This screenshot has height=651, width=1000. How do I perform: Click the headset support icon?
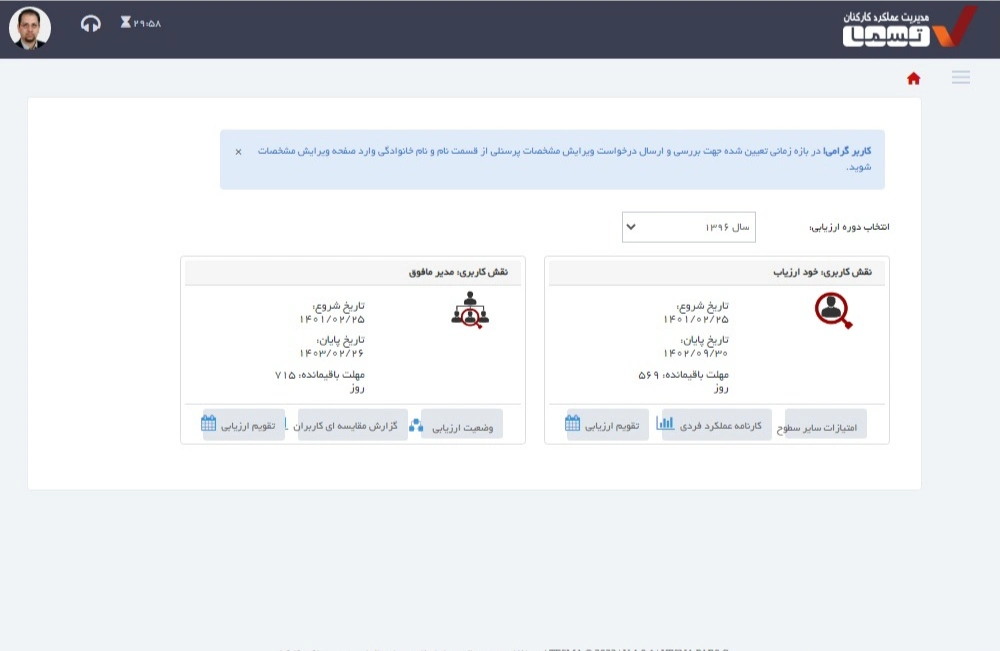tap(91, 24)
